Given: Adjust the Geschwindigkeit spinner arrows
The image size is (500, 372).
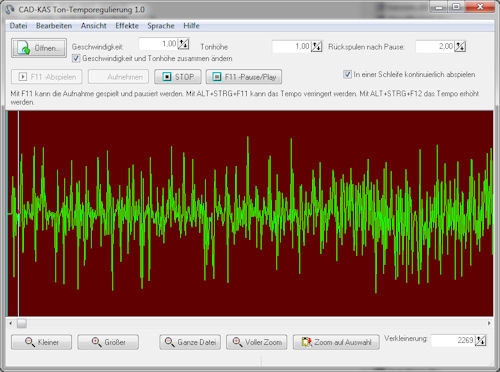Looking at the screenshot, I should tap(184, 44).
